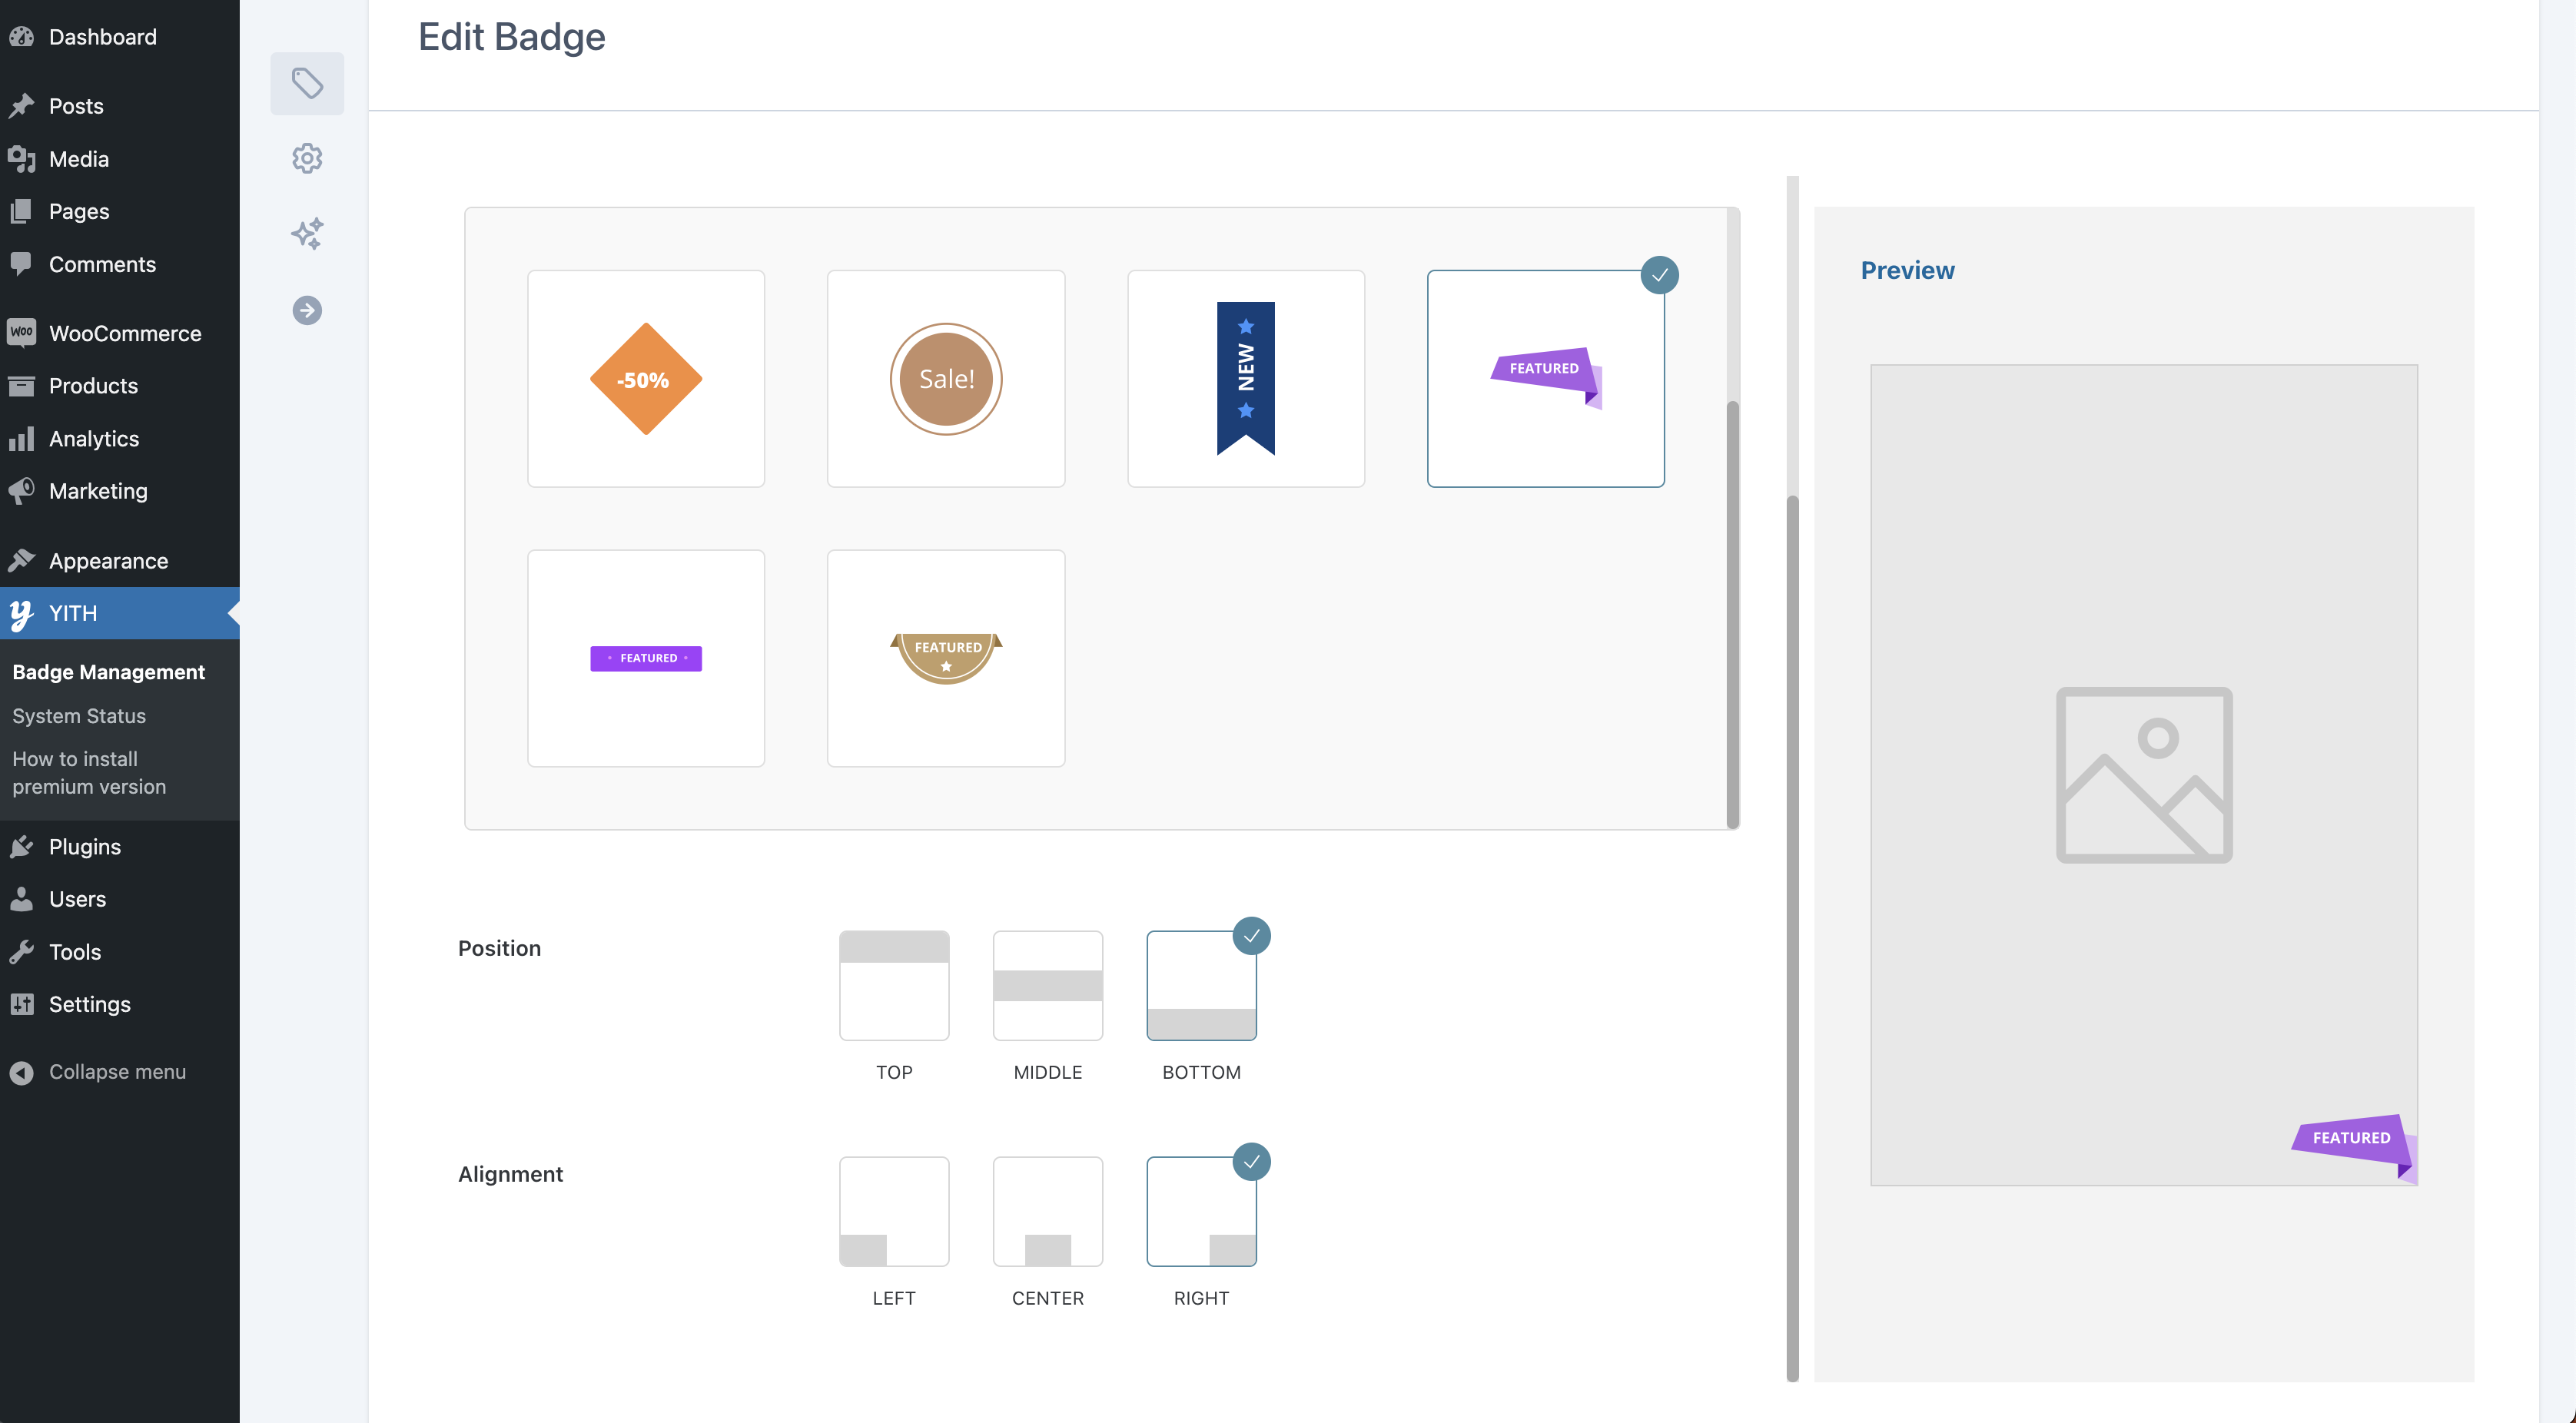Click the tag/badge icon in sidebar
Viewport: 2576px width, 1423px height.
(307, 82)
